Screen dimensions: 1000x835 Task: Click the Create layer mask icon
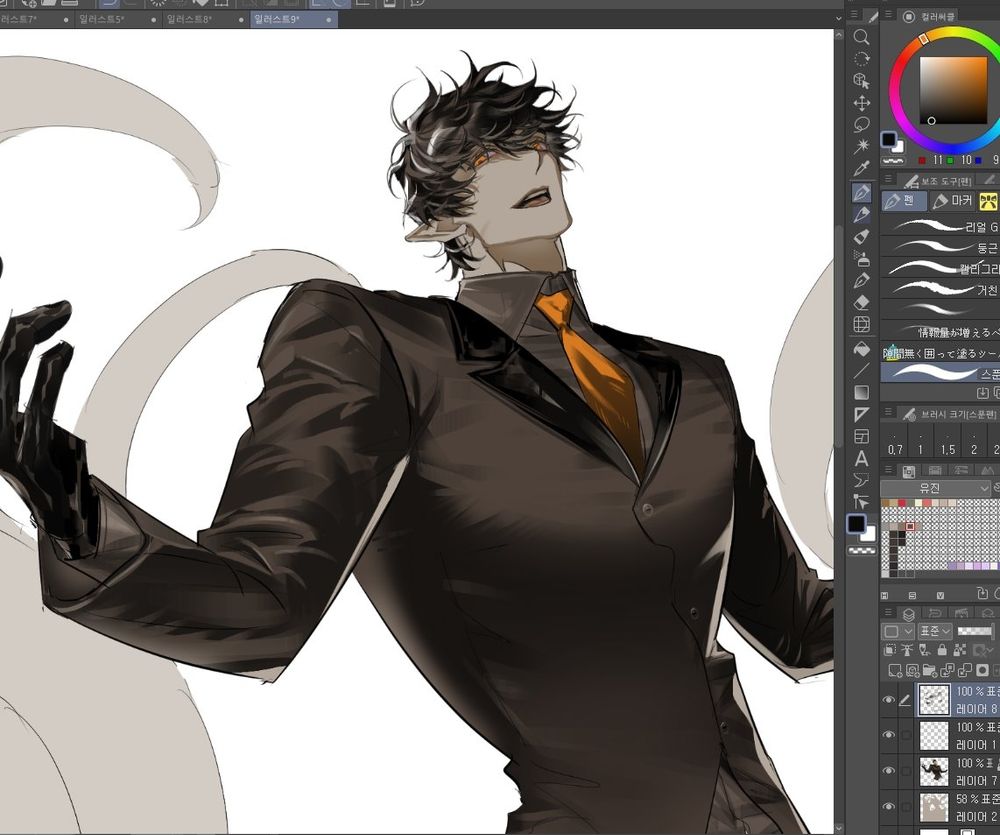pos(982,670)
